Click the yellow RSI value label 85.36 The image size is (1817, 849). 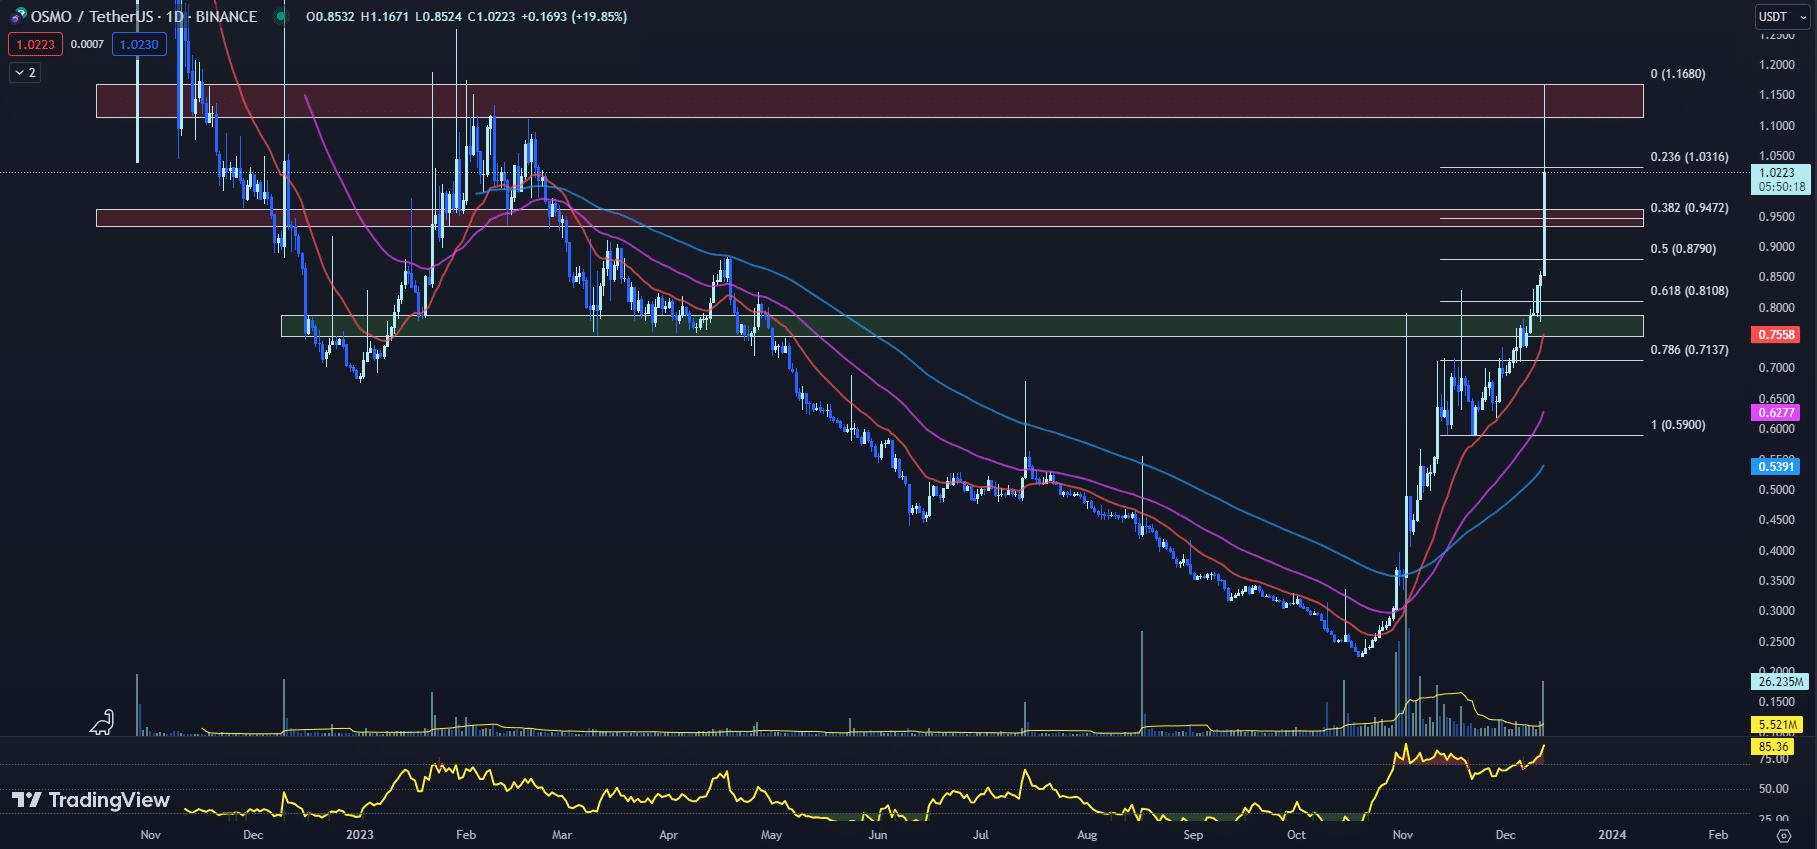coord(1773,746)
